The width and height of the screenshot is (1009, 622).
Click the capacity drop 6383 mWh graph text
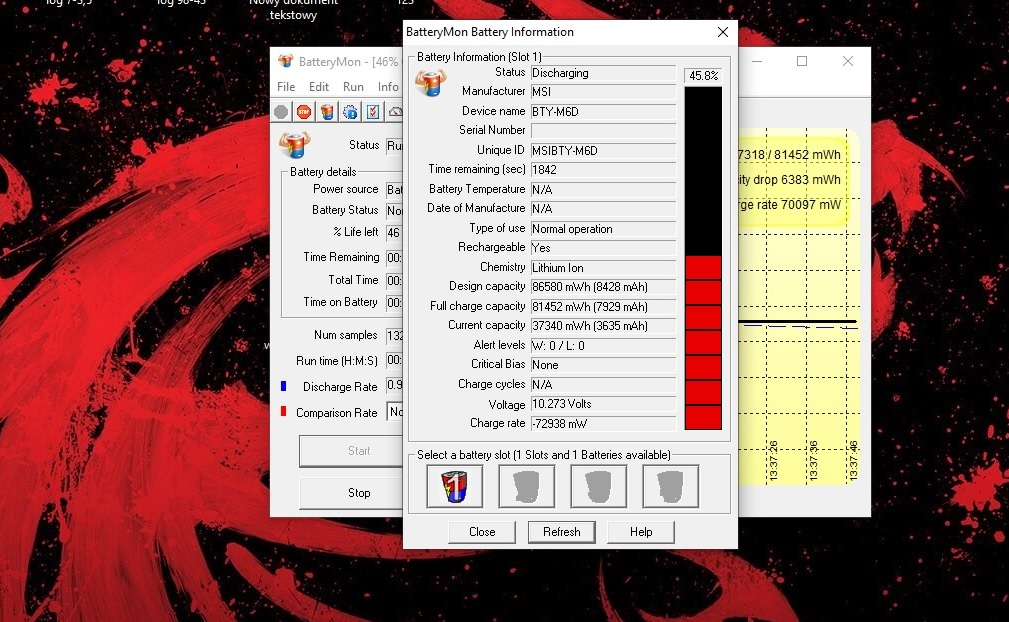(790, 180)
